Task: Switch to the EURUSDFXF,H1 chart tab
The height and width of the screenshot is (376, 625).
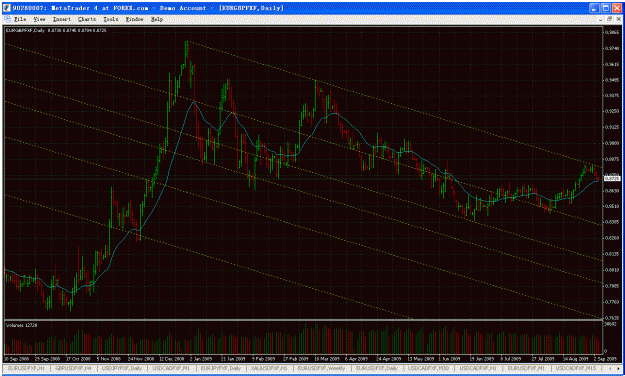Action: (26, 368)
